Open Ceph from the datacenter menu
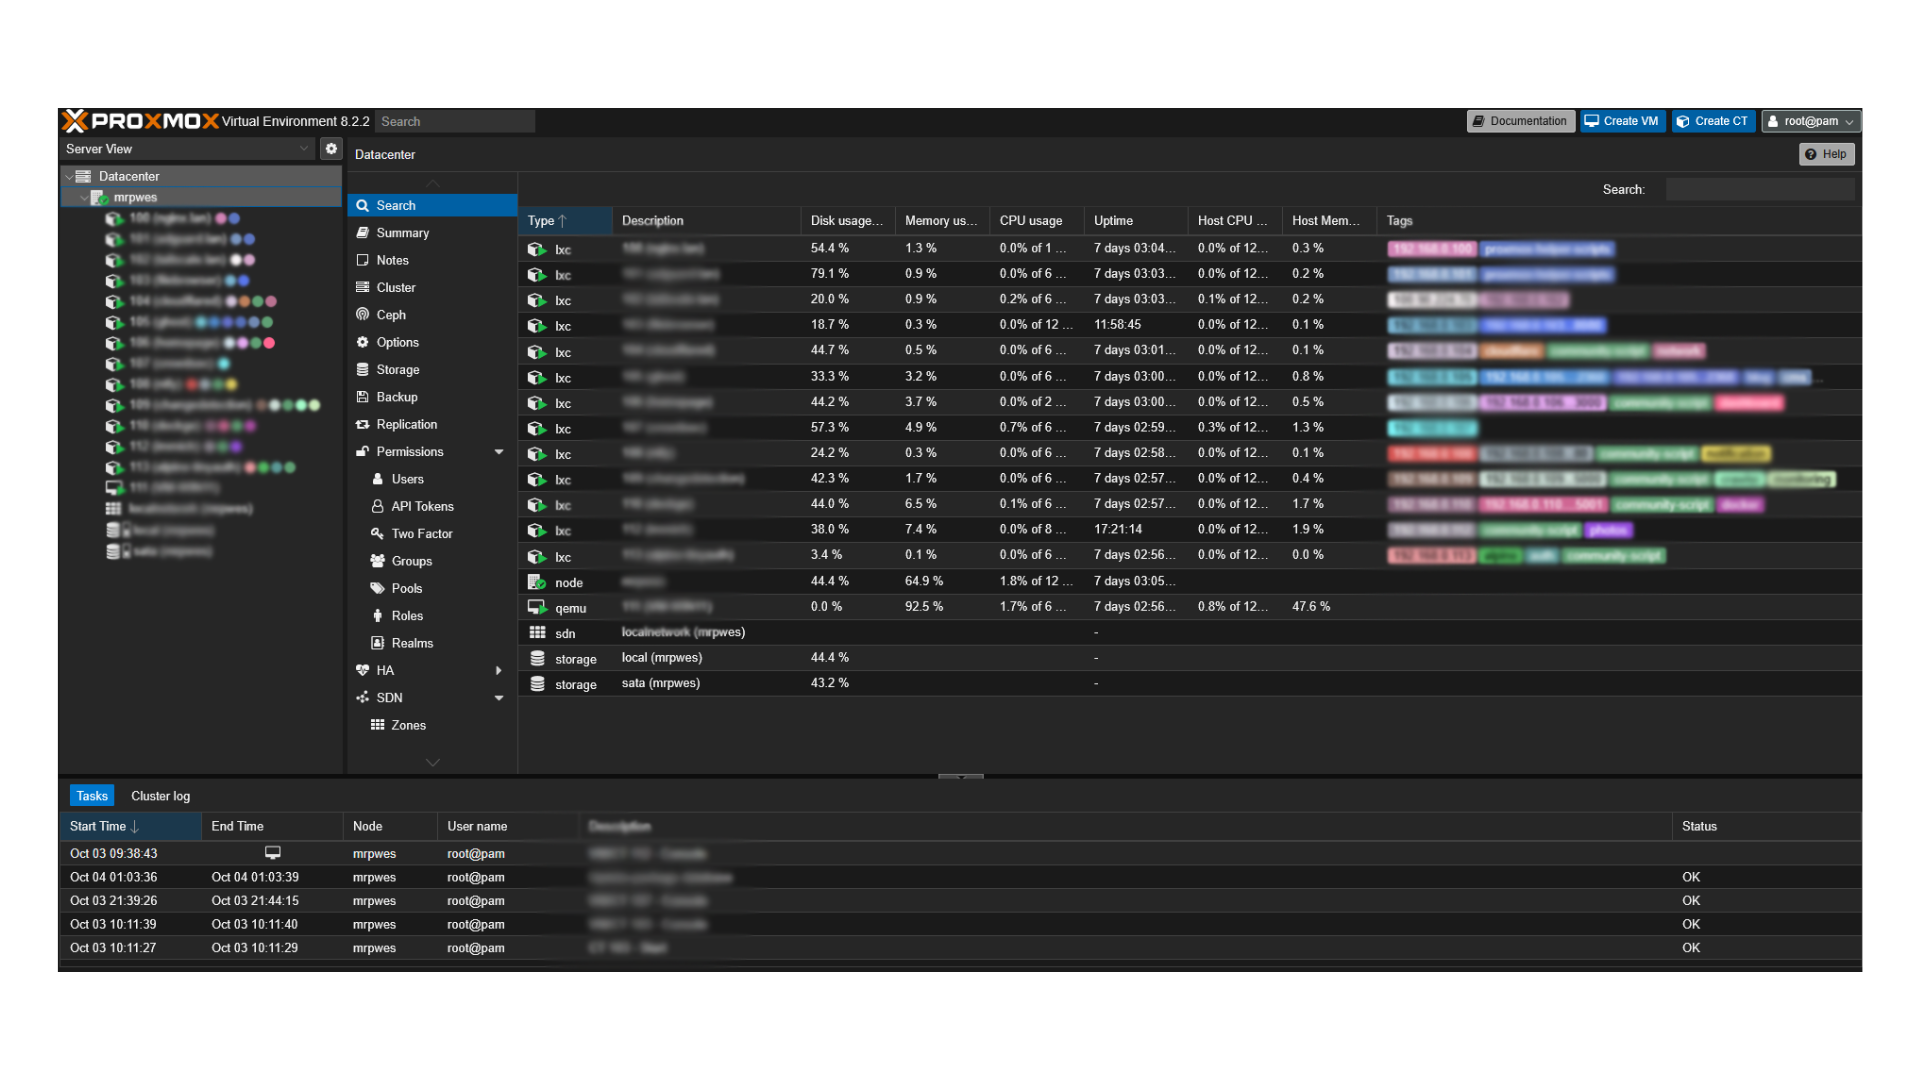The width and height of the screenshot is (1920, 1080). (x=390, y=315)
